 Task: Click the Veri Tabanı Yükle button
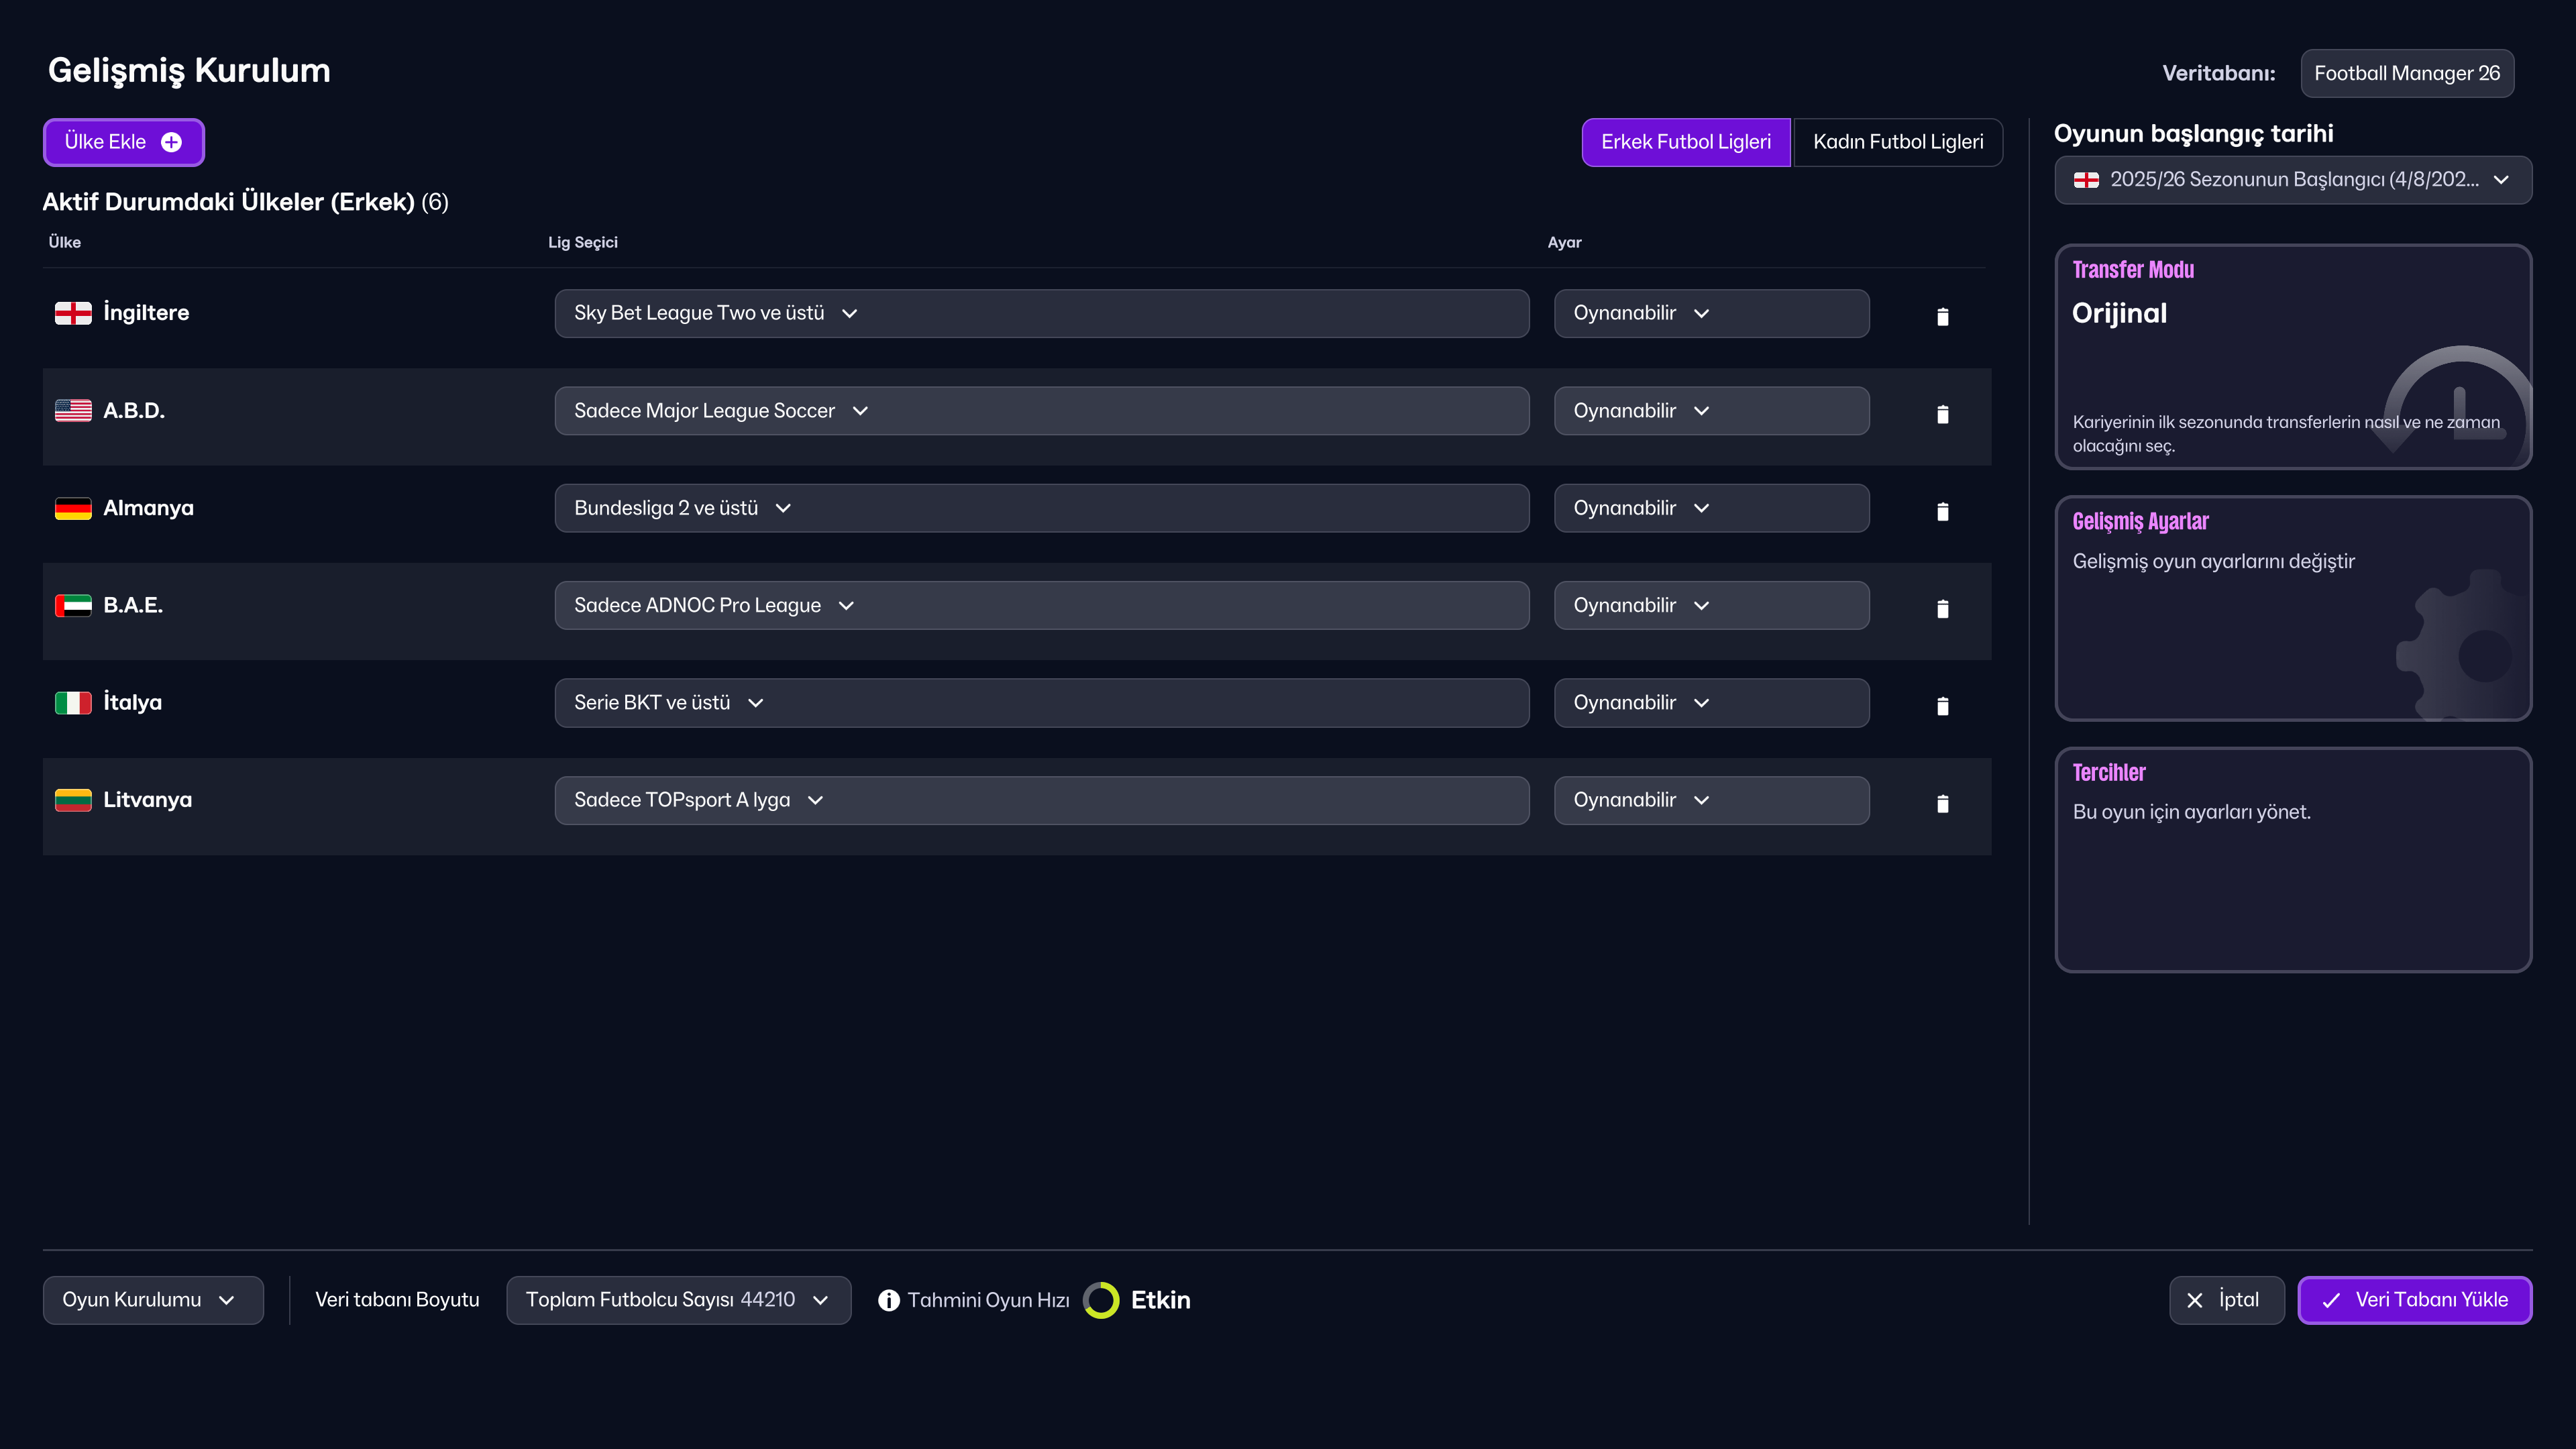coord(2414,1300)
